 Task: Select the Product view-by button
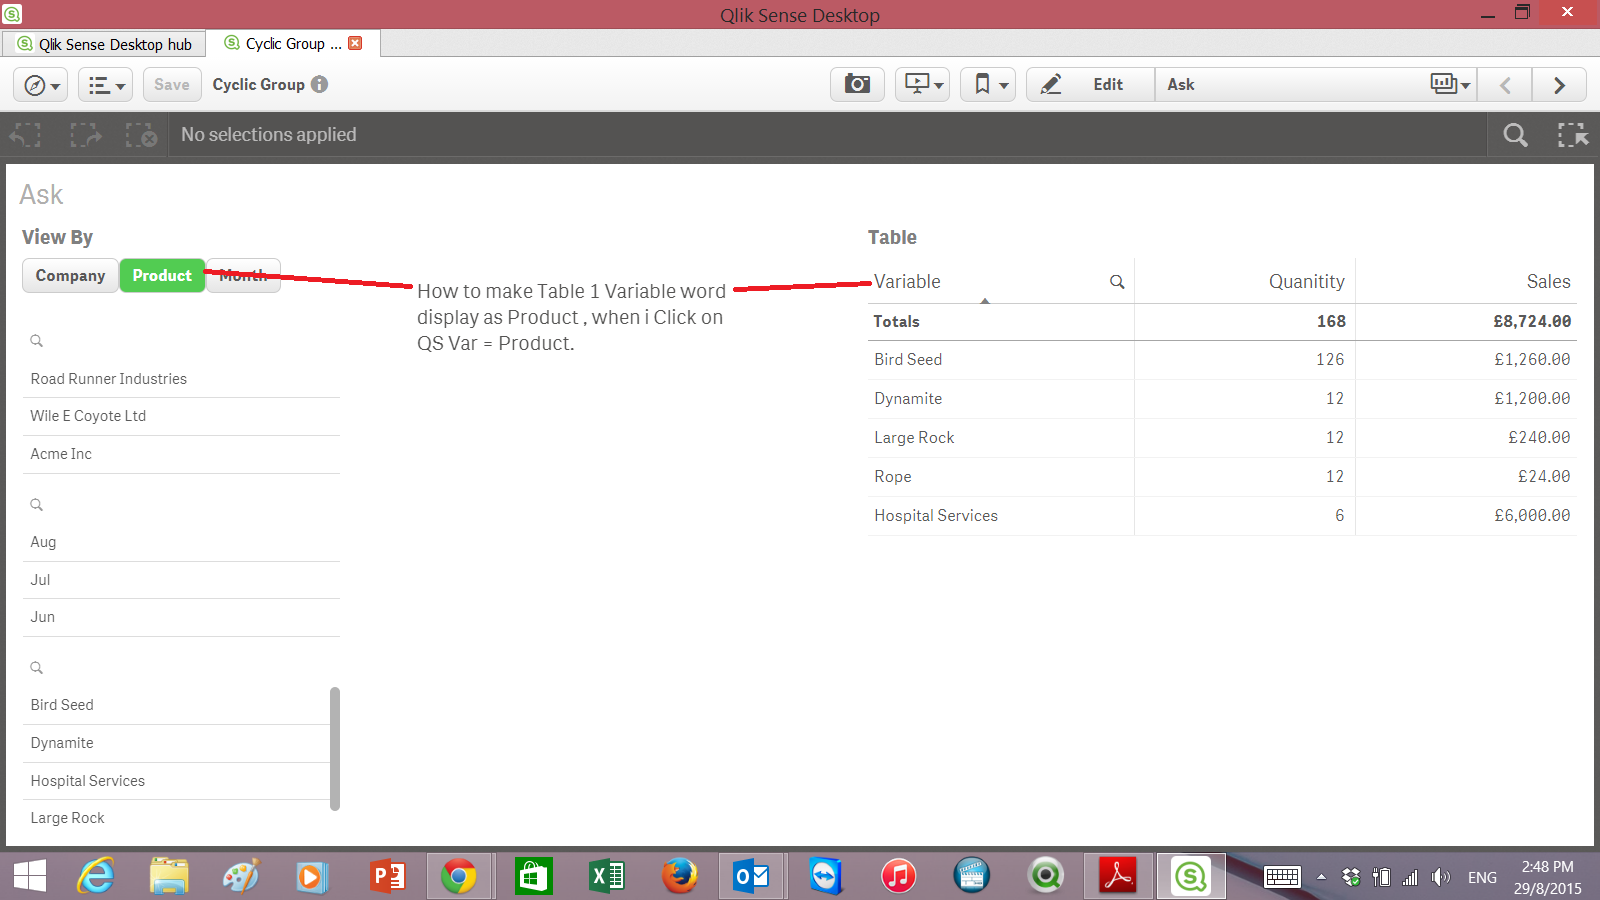[162, 275]
